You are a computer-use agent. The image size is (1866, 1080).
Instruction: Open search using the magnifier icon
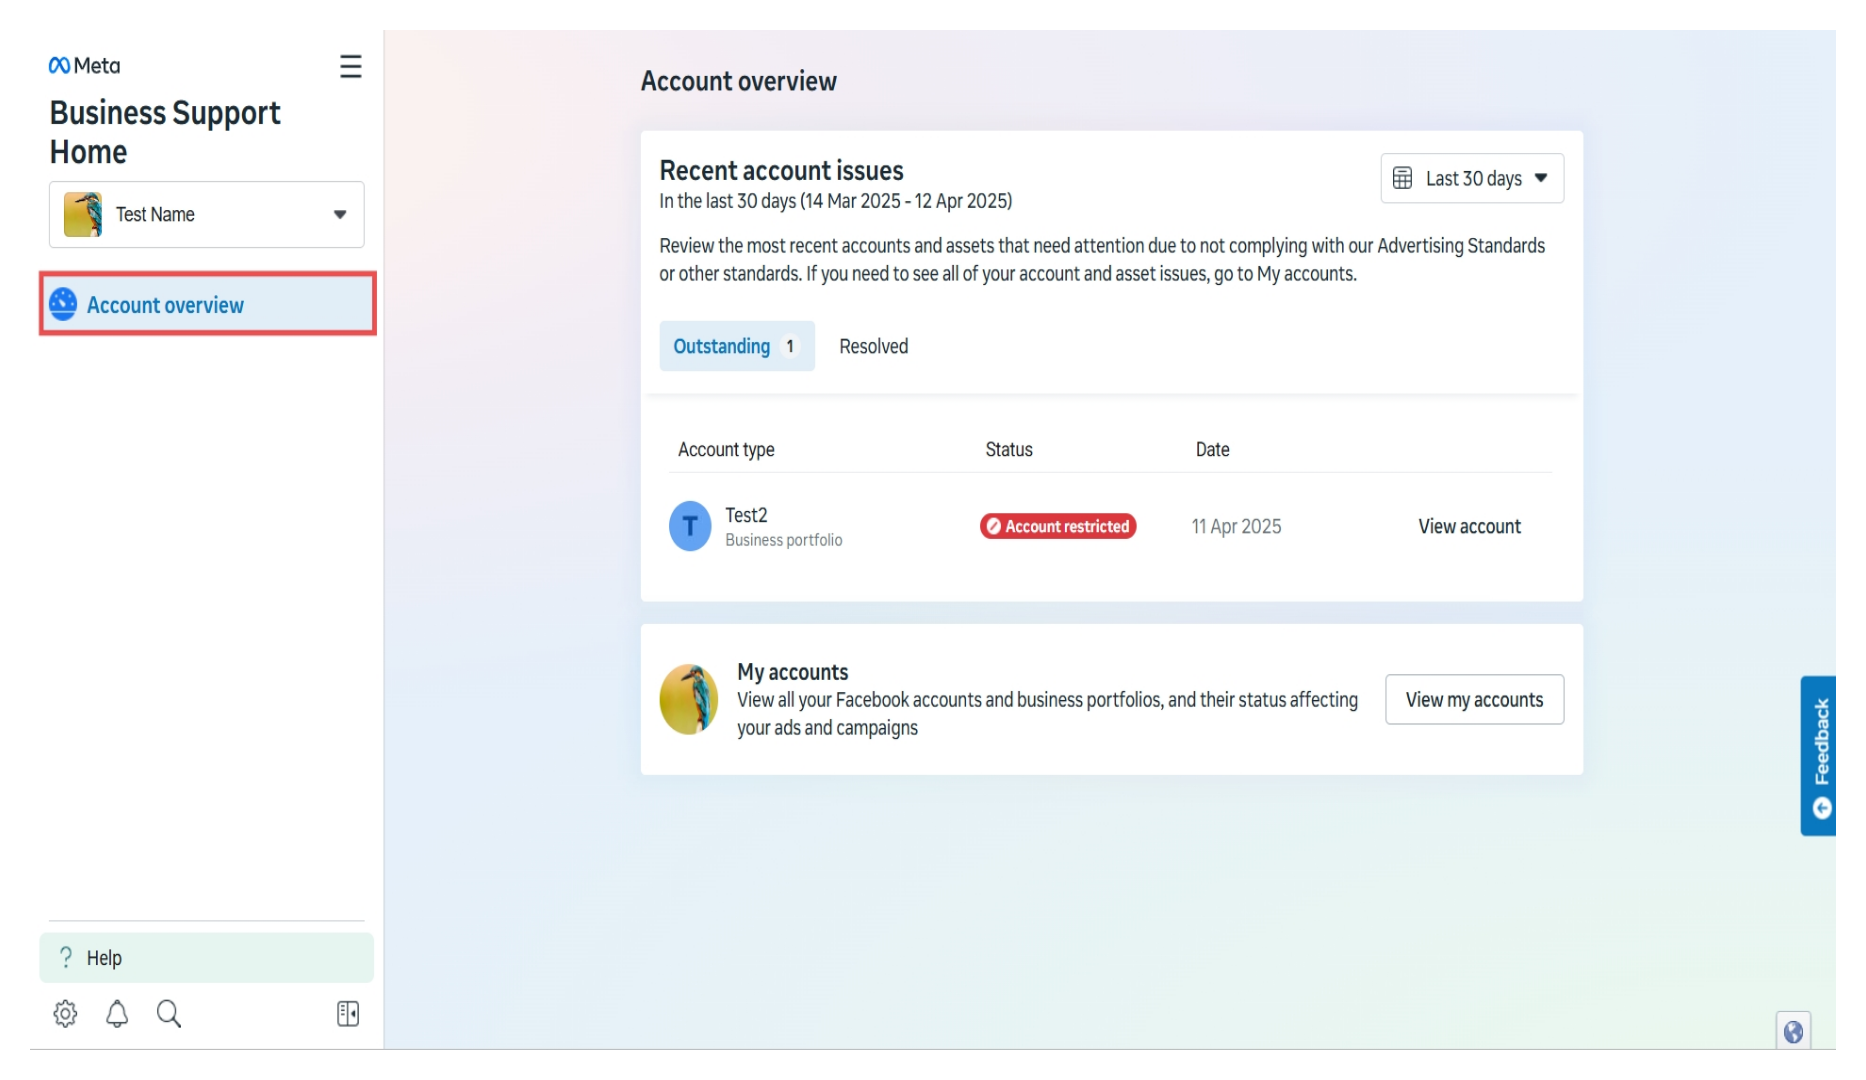click(x=168, y=1014)
